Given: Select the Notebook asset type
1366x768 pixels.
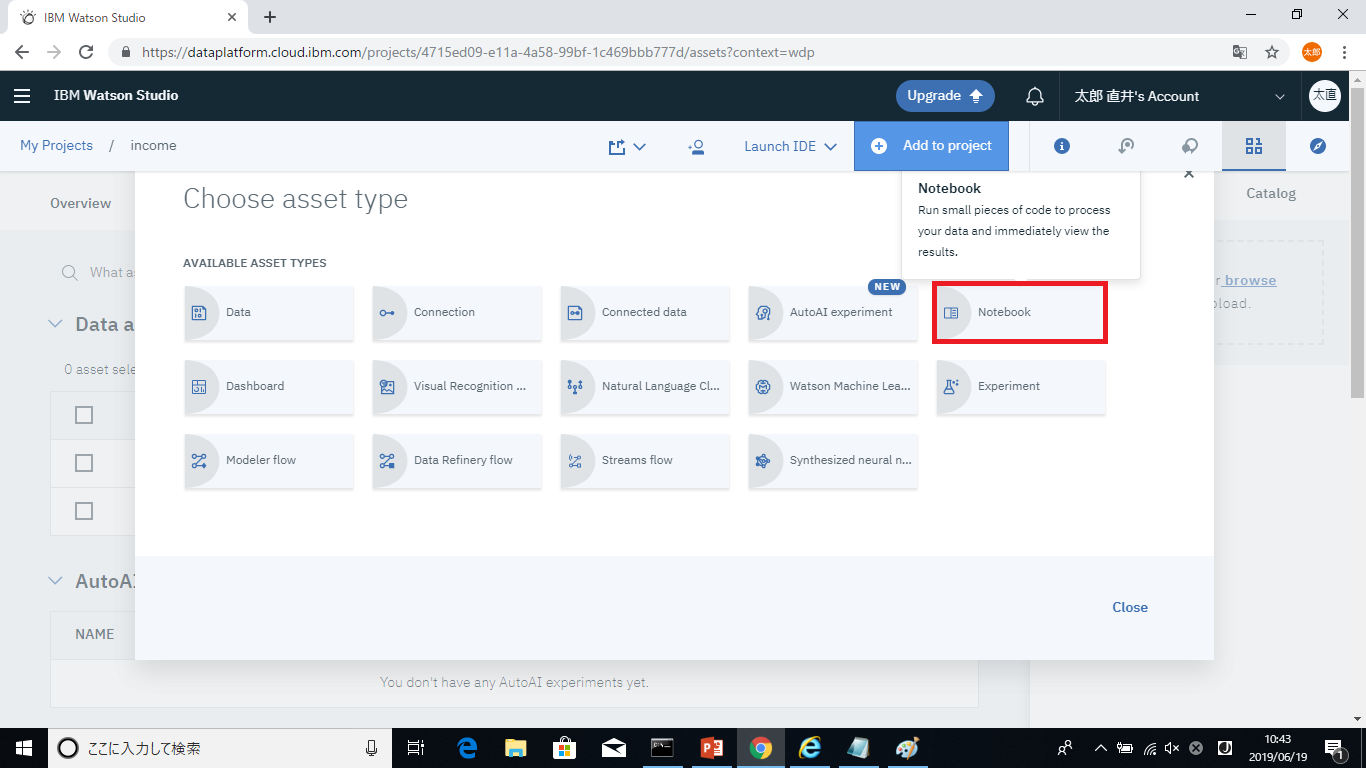Looking at the screenshot, I should (x=1020, y=313).
